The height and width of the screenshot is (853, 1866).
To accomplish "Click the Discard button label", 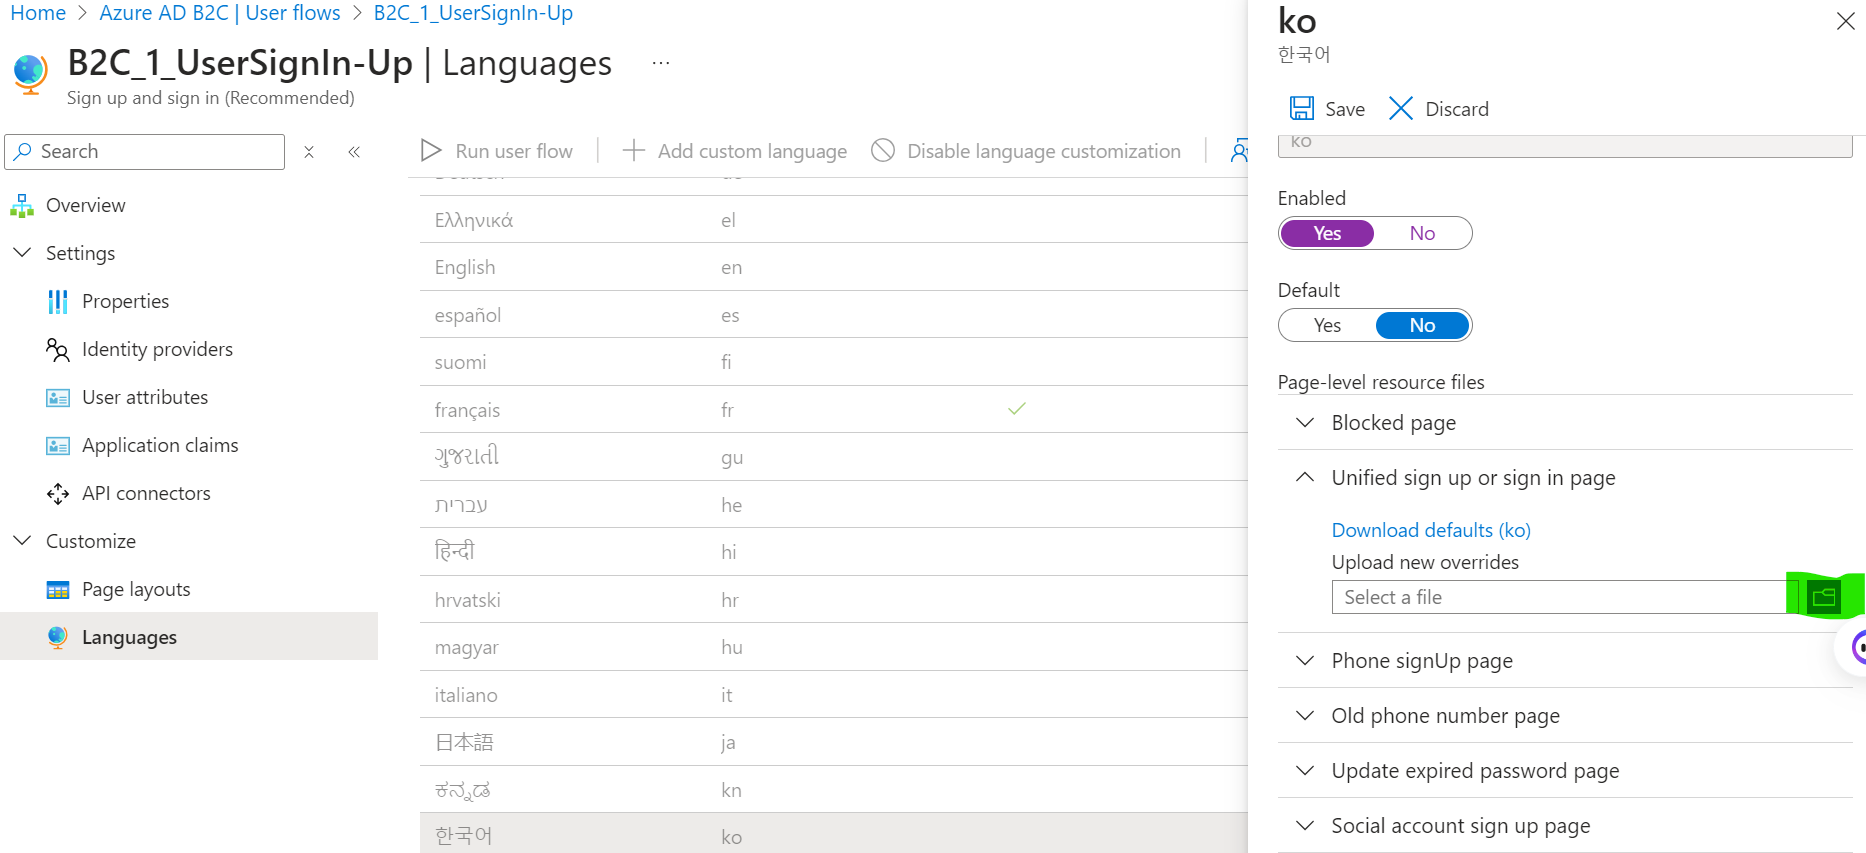I will pos(1457,109).
